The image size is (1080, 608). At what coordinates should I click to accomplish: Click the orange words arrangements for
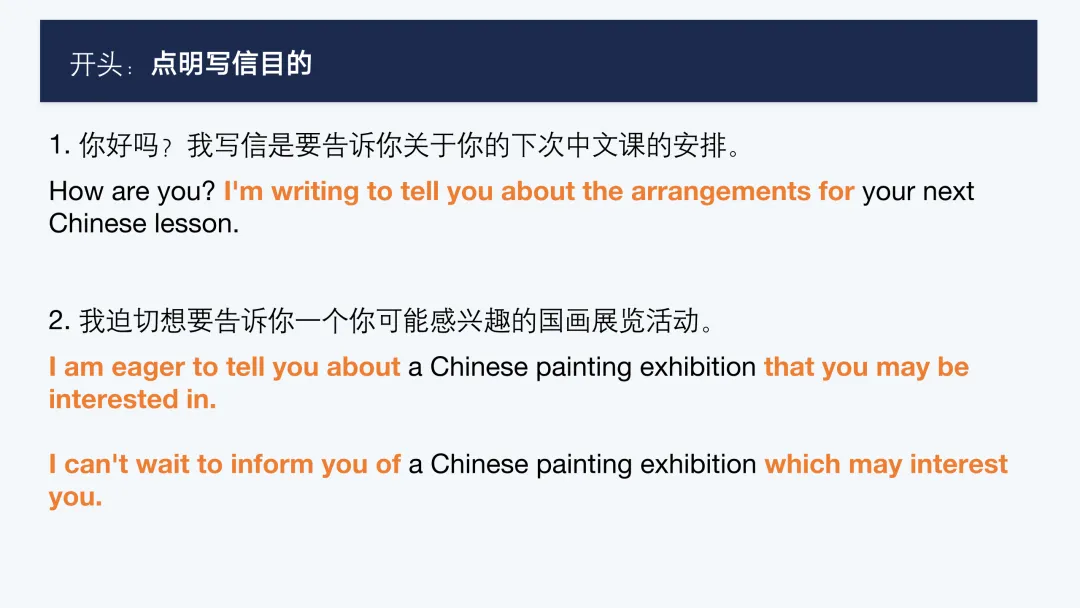(742, 191)
